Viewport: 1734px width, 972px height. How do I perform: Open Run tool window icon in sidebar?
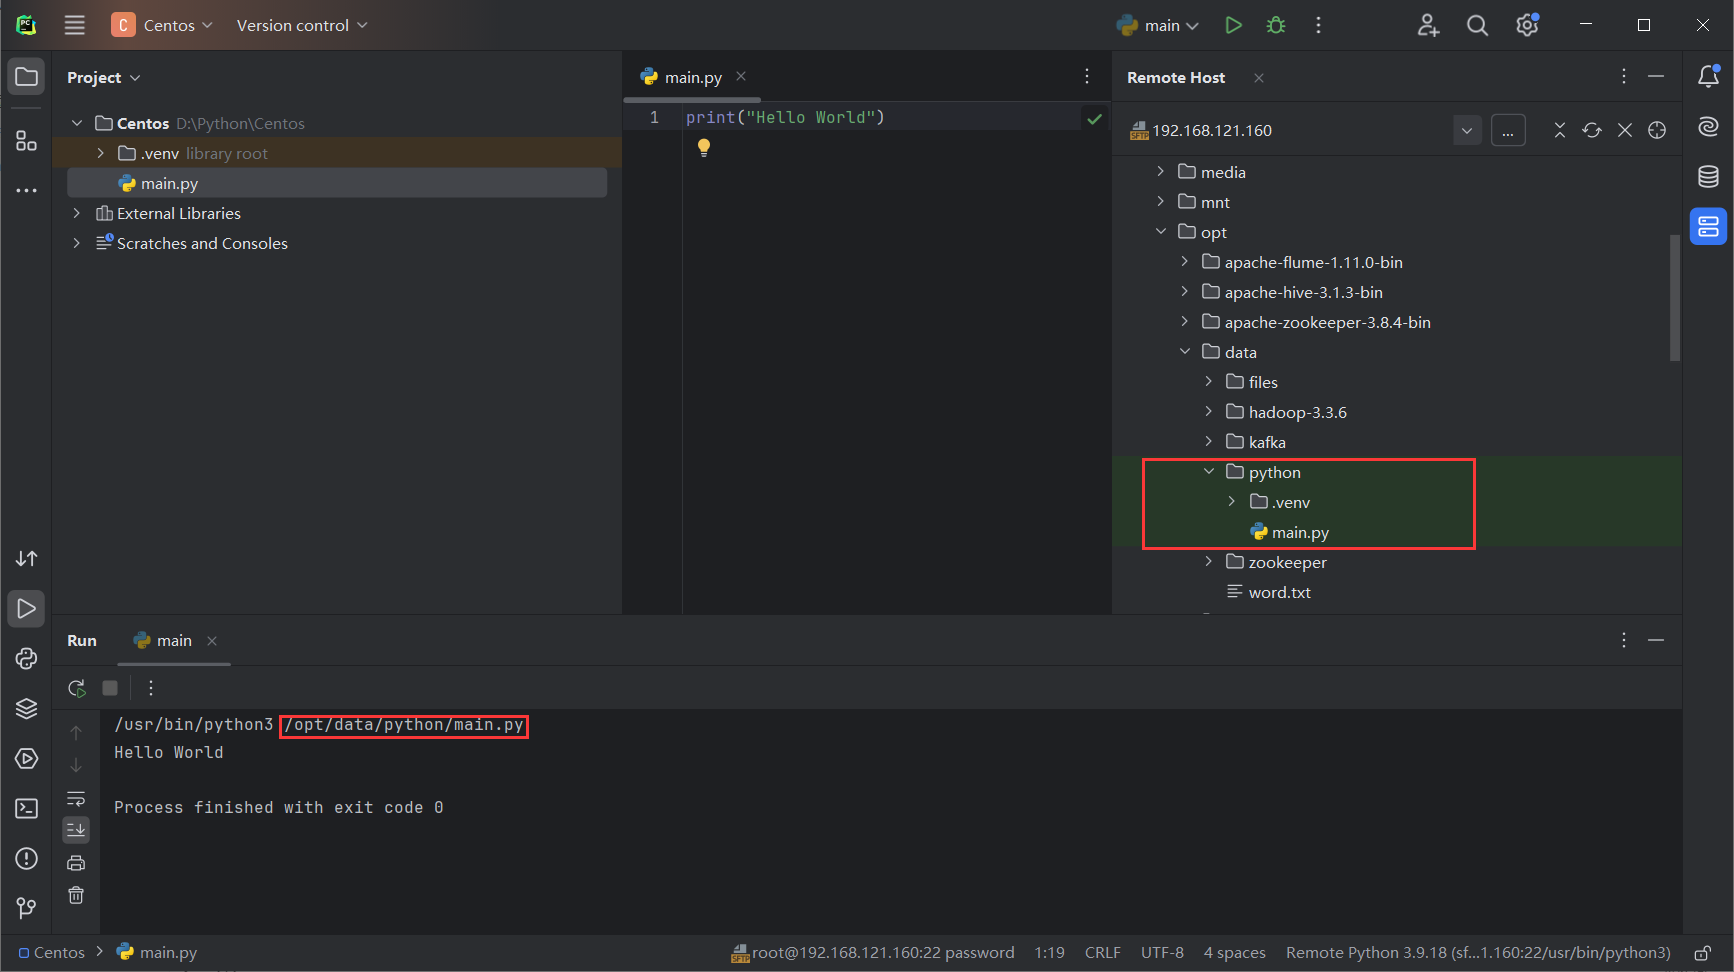coord(26,608)
